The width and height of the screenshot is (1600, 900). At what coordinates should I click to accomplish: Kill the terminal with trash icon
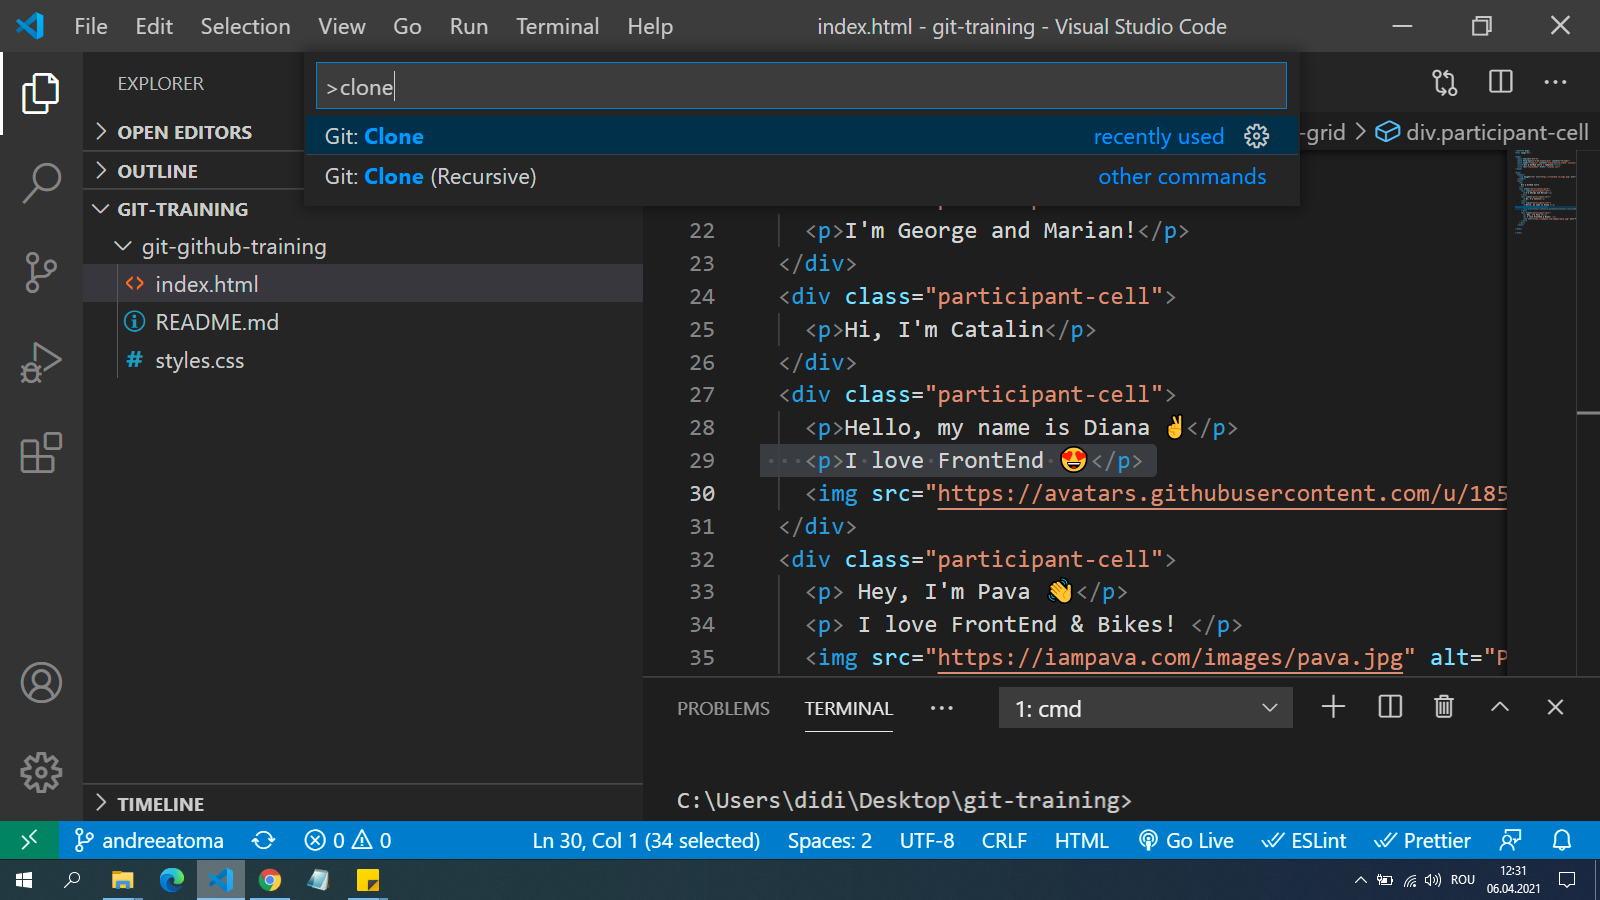click(1443, 707)
